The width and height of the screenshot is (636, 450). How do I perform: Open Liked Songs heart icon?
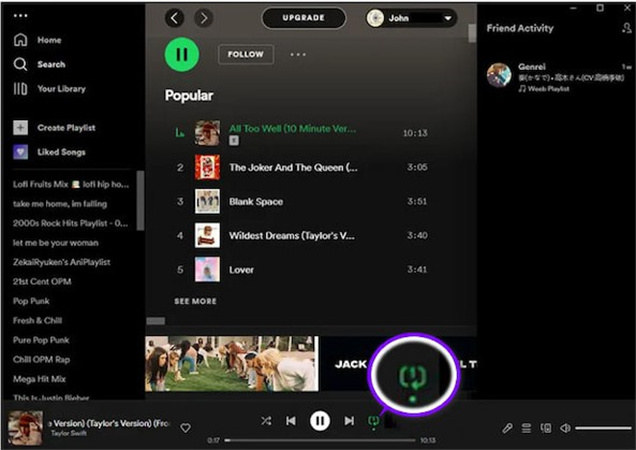tap(21, 152)
